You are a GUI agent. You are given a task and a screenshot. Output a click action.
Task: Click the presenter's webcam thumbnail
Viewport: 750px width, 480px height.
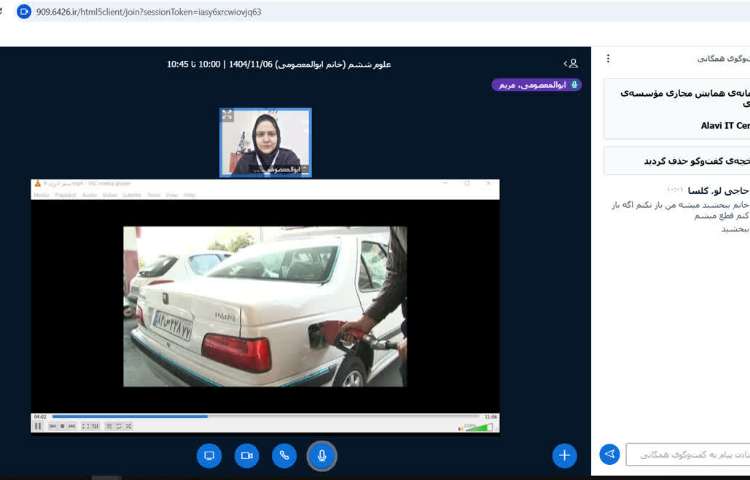click(x=265, y=142)
